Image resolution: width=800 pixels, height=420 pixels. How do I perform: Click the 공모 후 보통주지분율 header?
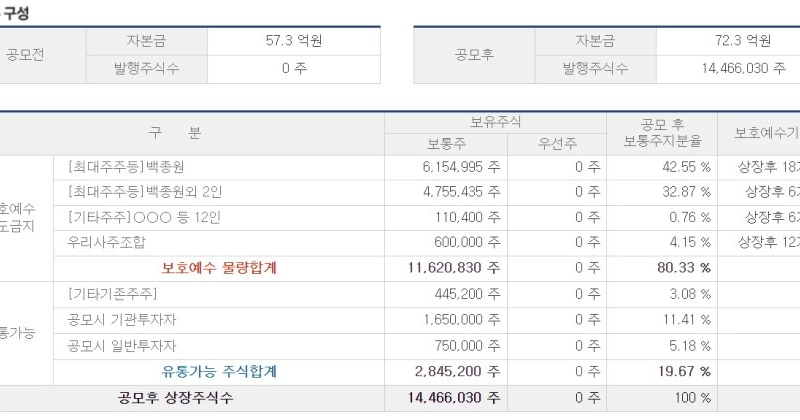pyautogui.click(x=661, y=132)
